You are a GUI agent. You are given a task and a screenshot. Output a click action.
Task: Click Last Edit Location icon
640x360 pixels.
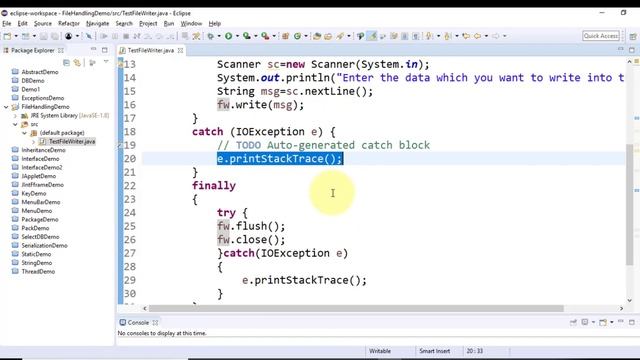466,36
